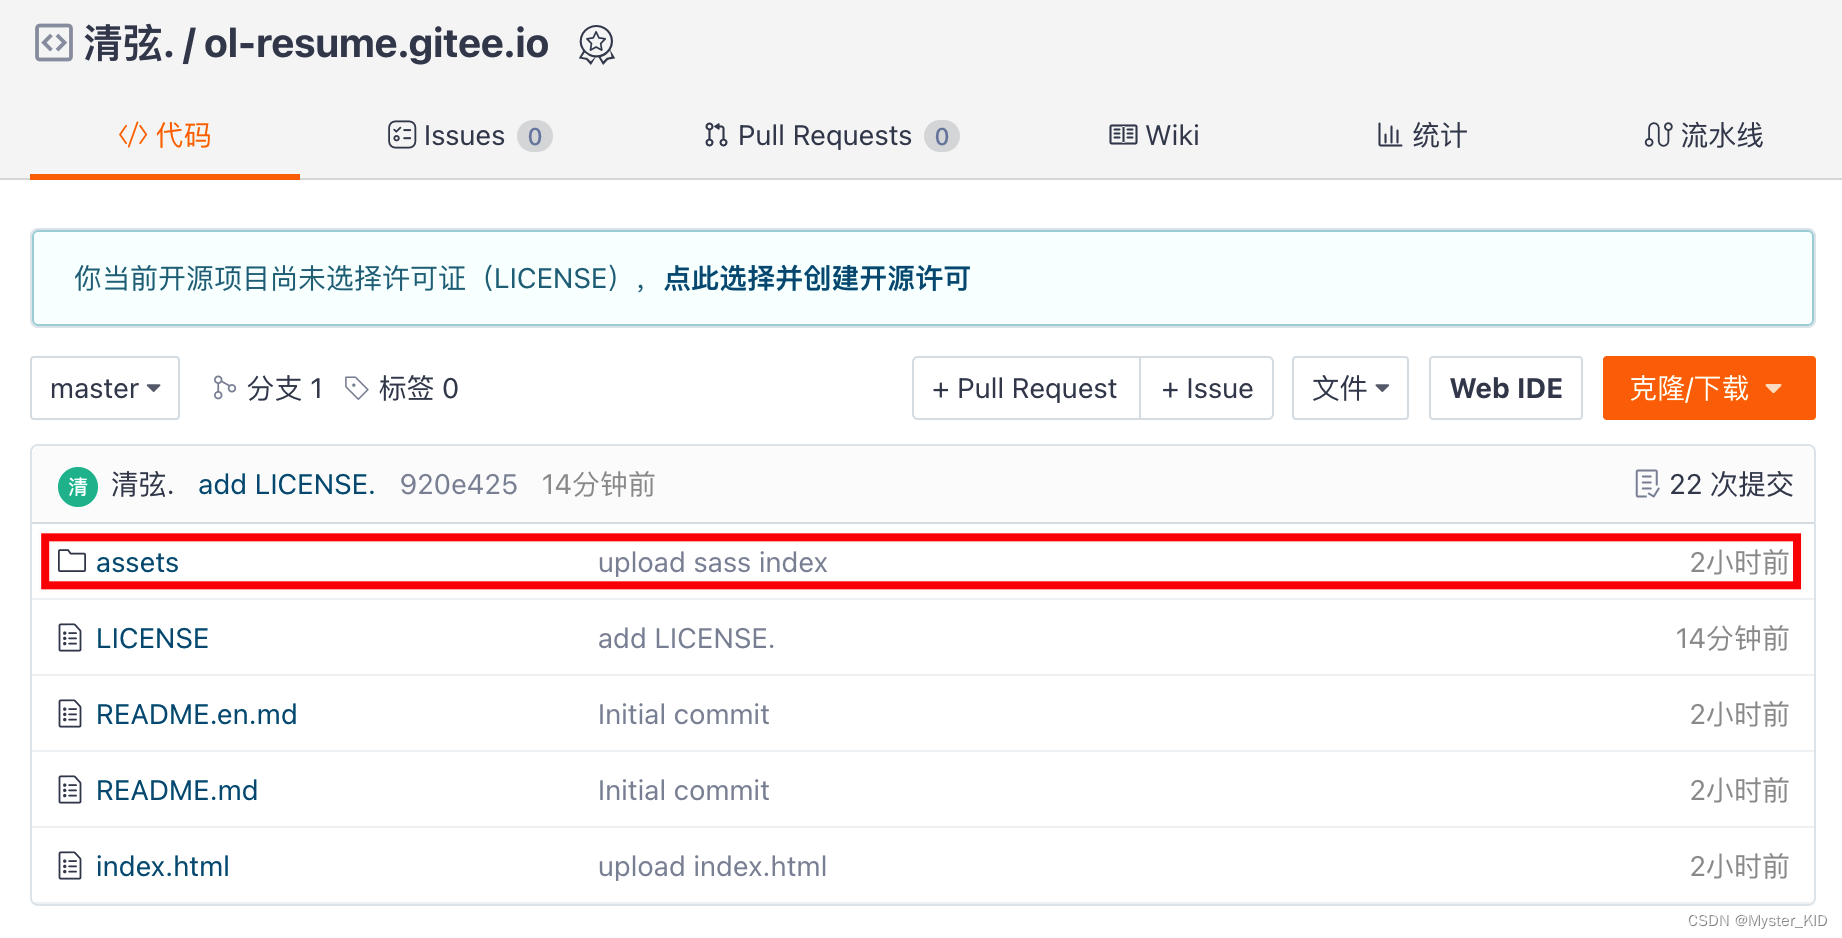The width and height of the screenshot is (1842, 938).
Task: Click the 14分钟前 time in LICENSE row
Action: click(x=1733, y=638)
